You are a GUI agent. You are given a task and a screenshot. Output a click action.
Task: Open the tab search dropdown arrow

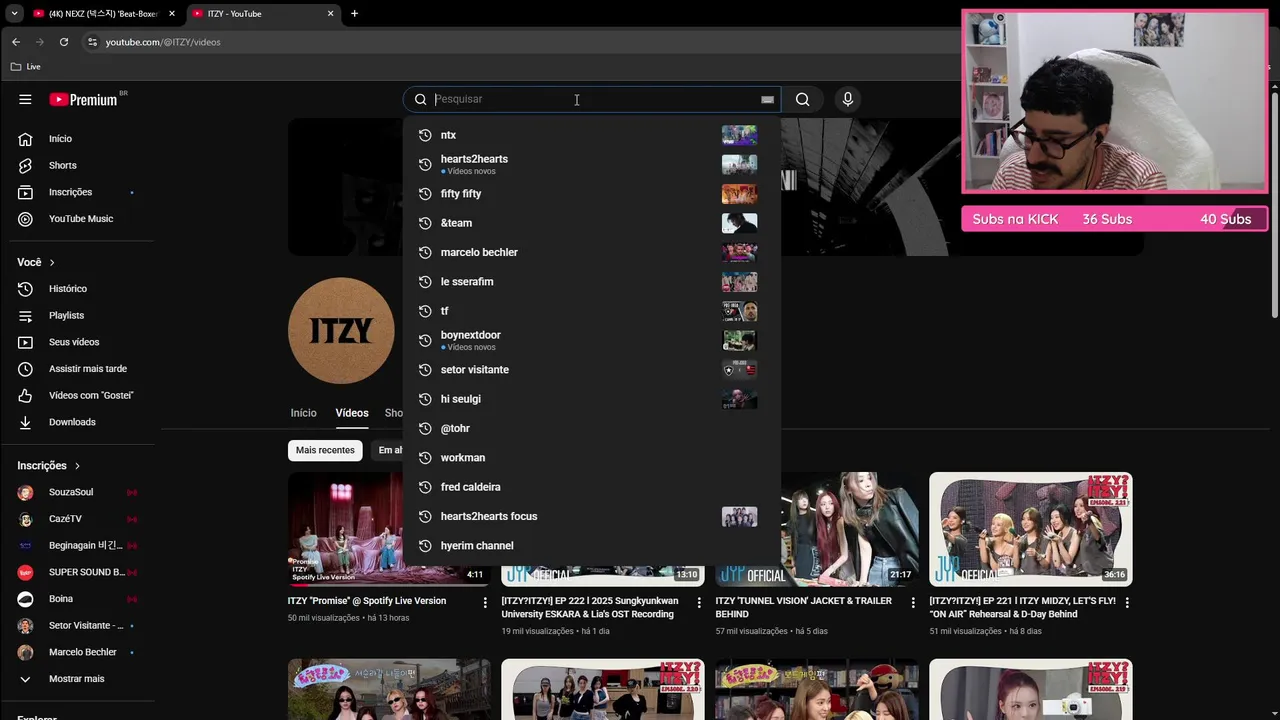[14, 14]
